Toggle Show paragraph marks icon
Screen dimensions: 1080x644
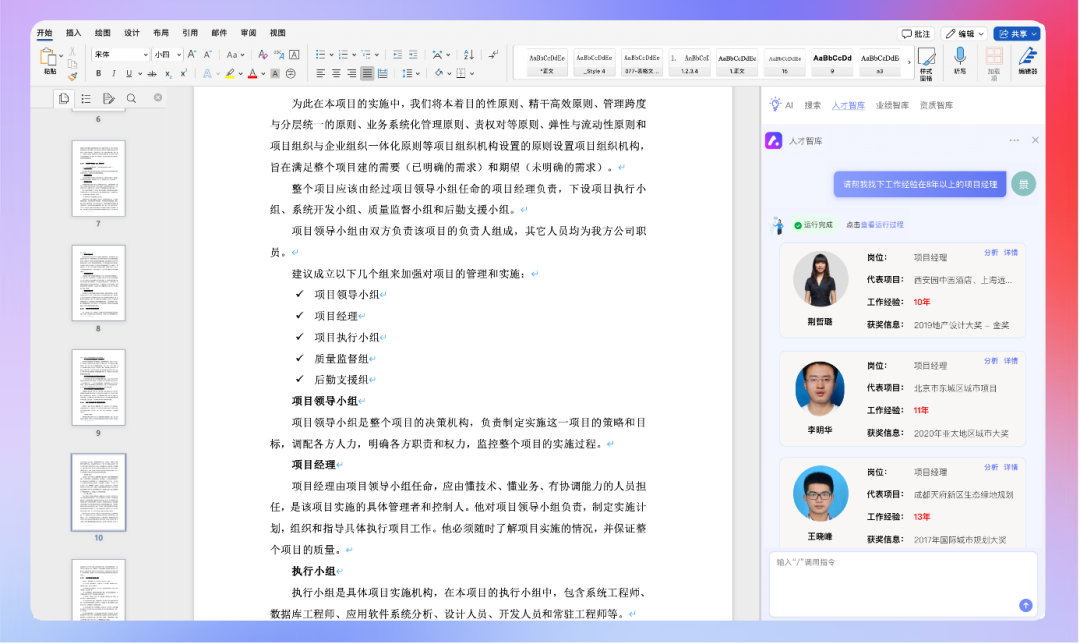click(493, 54)
